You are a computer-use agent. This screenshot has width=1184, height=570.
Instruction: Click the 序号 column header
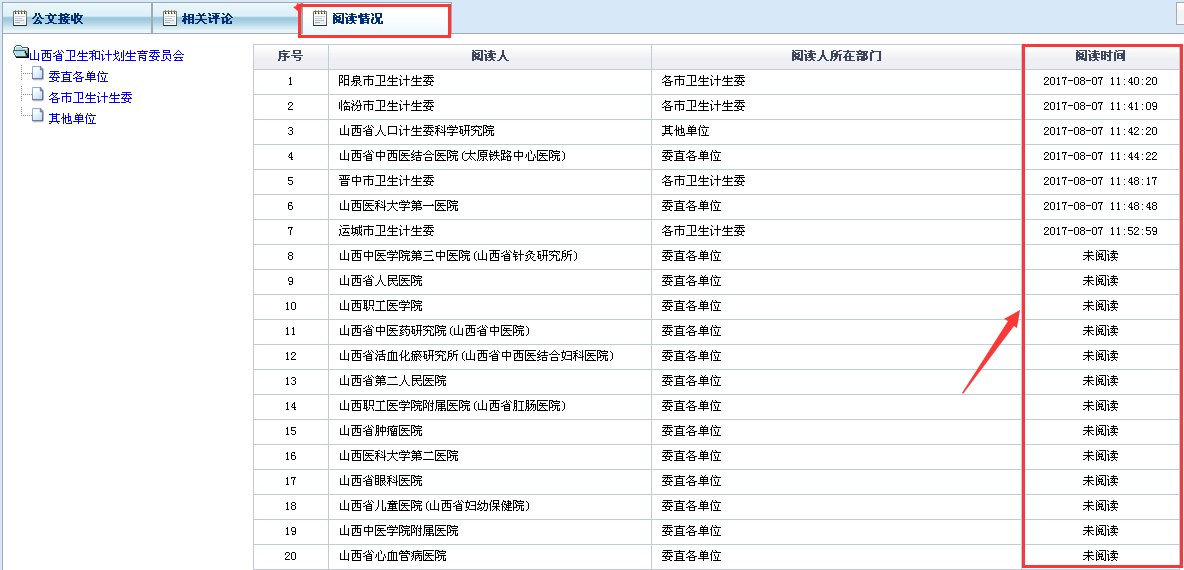coord(290,56)
